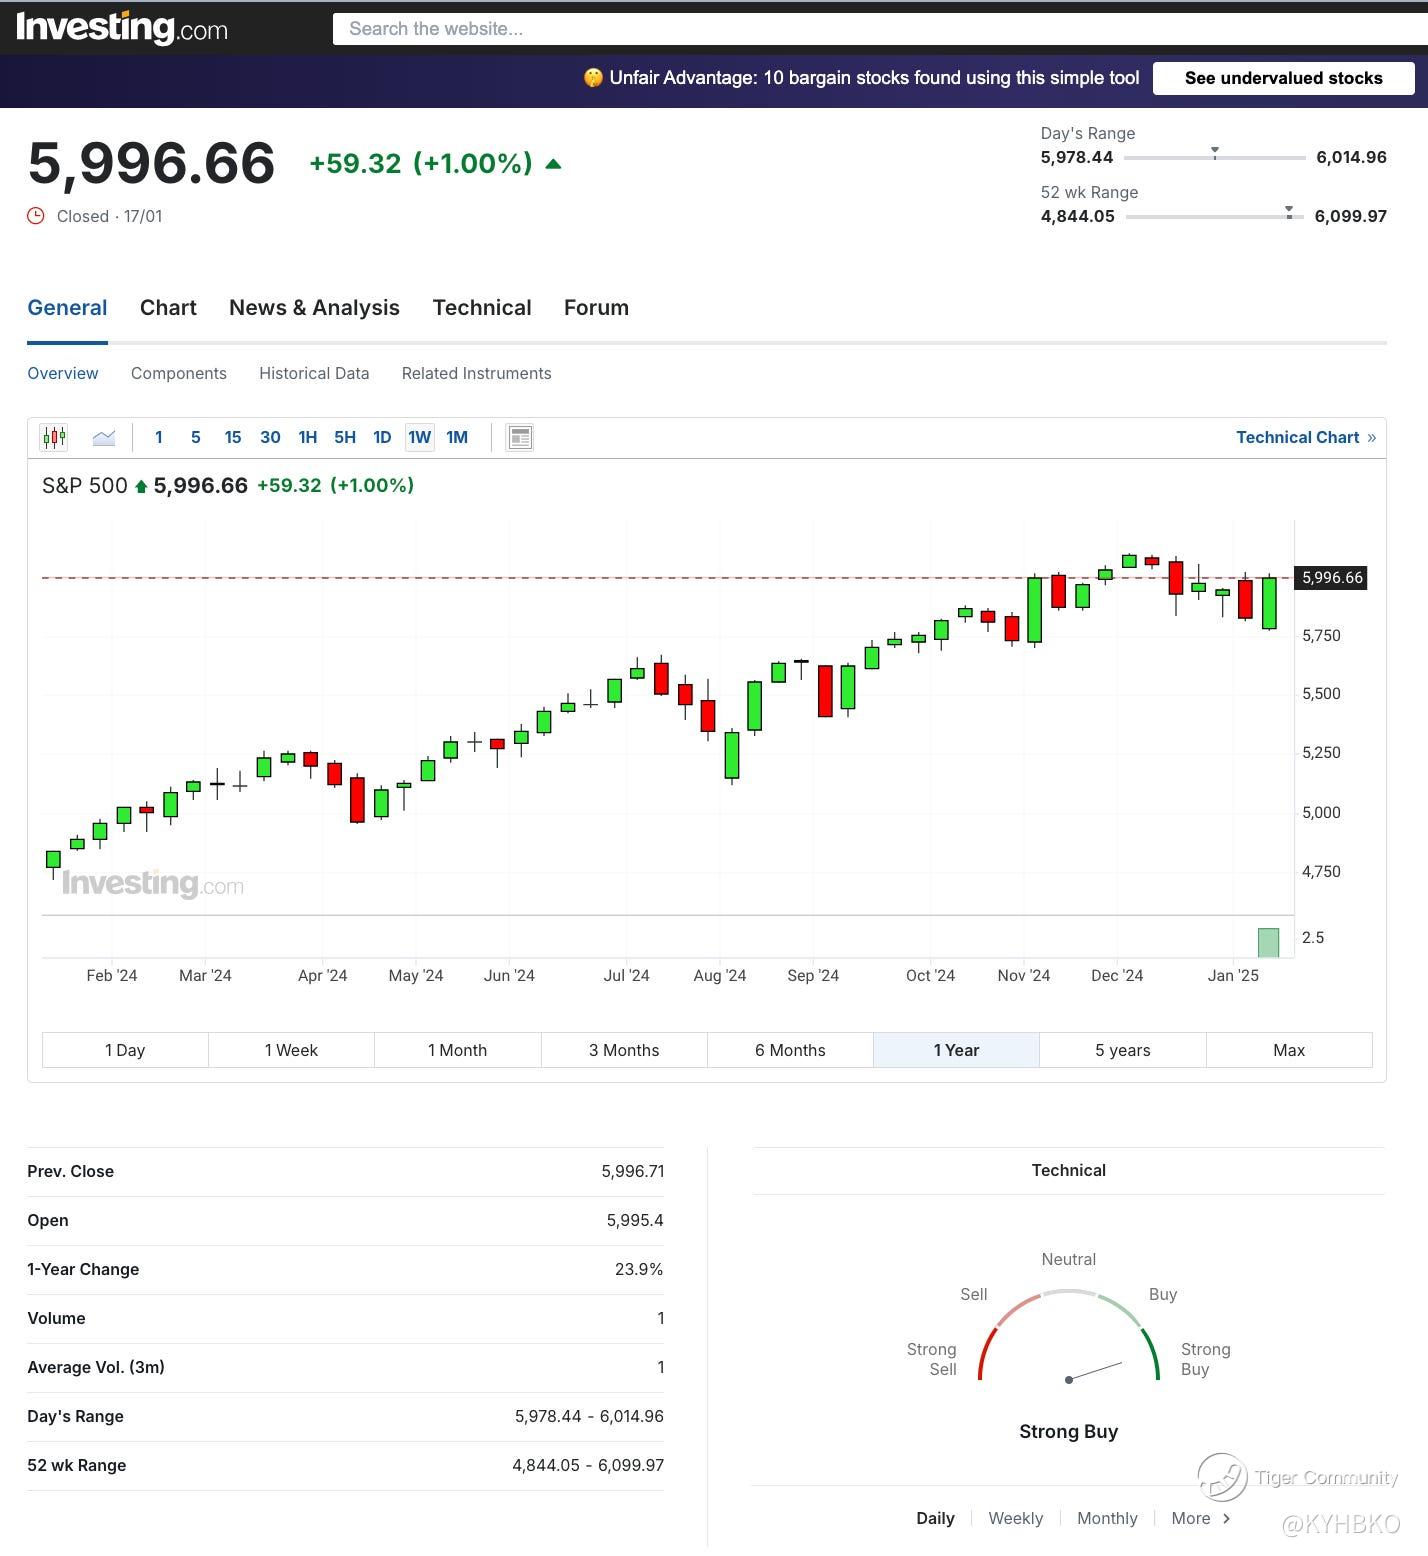Switch to the Components sub-tab
This screenshot has height=1556, width=1428.
pos(179,373)
